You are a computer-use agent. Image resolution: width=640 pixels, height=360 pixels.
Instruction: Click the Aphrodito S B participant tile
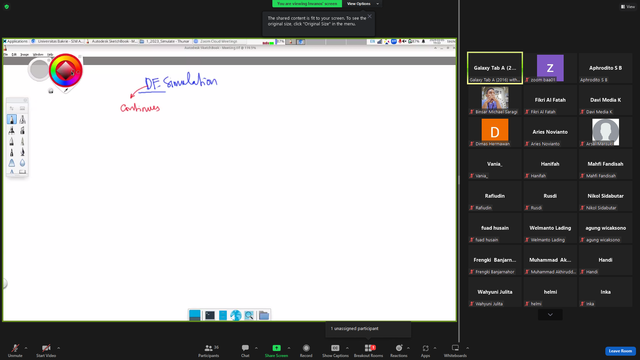(605, 68)
